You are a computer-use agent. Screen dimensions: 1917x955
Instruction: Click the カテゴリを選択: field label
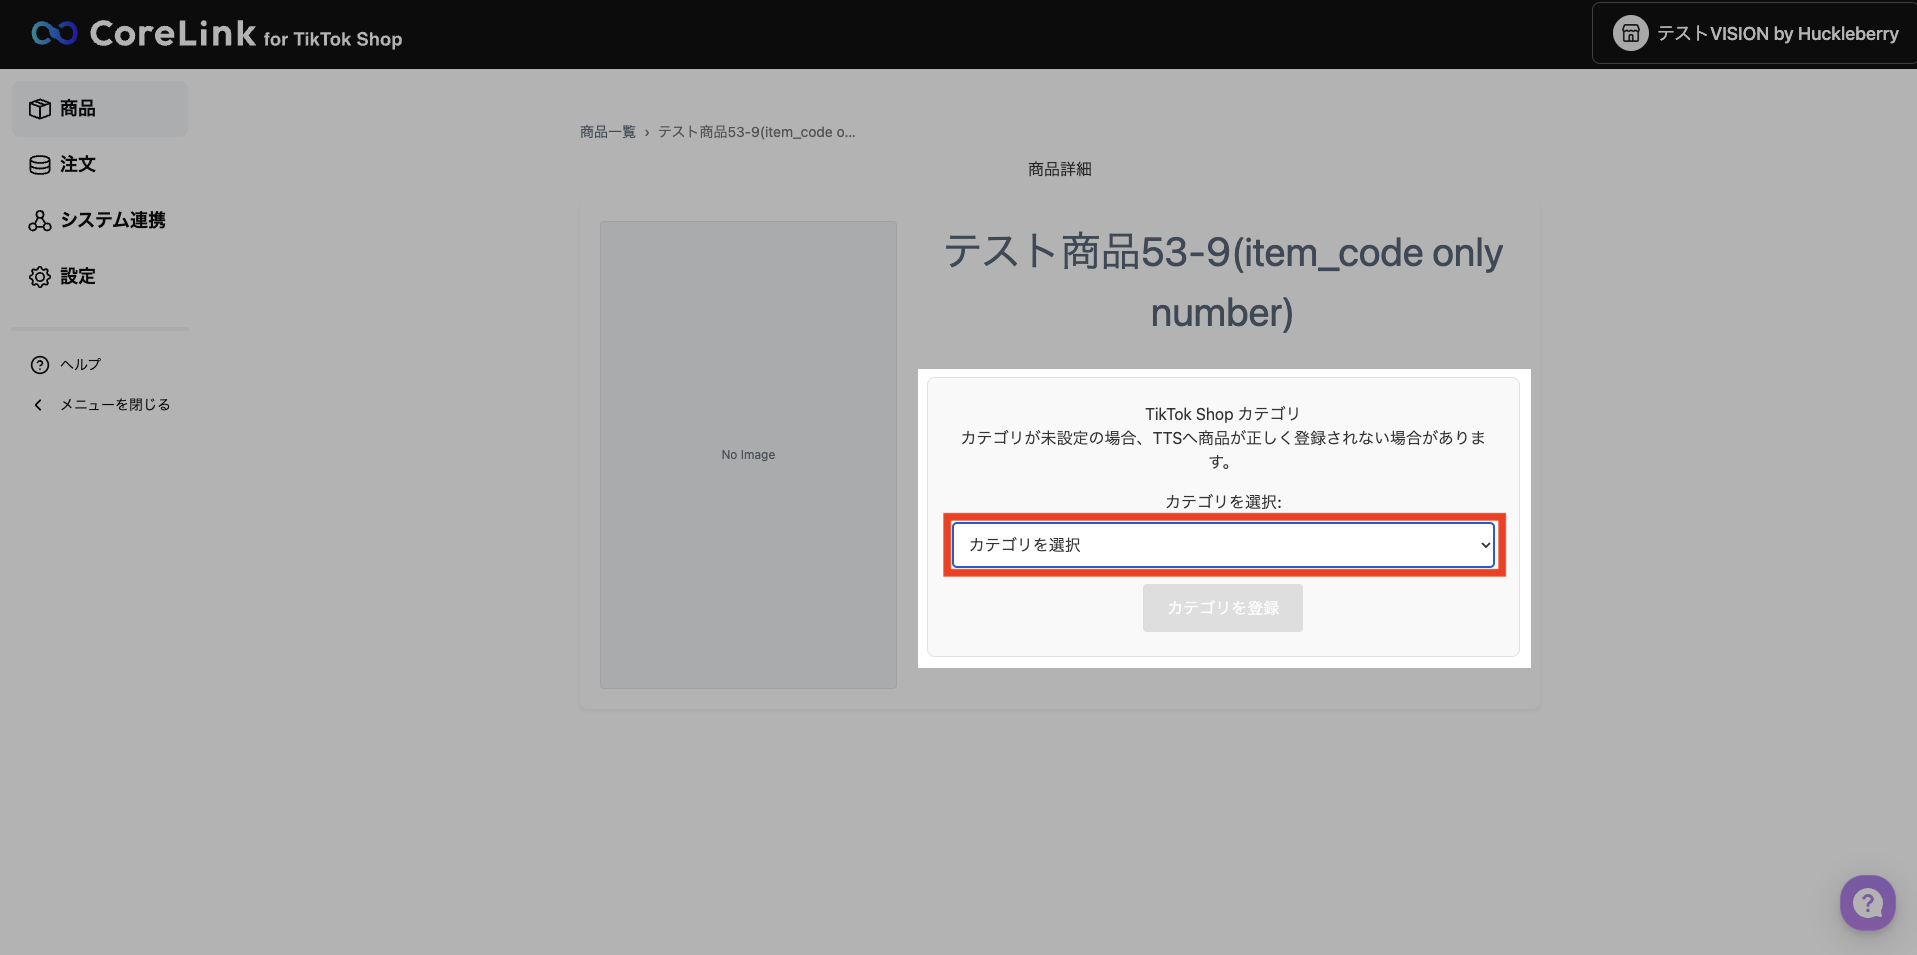(x=1223, y=502)
